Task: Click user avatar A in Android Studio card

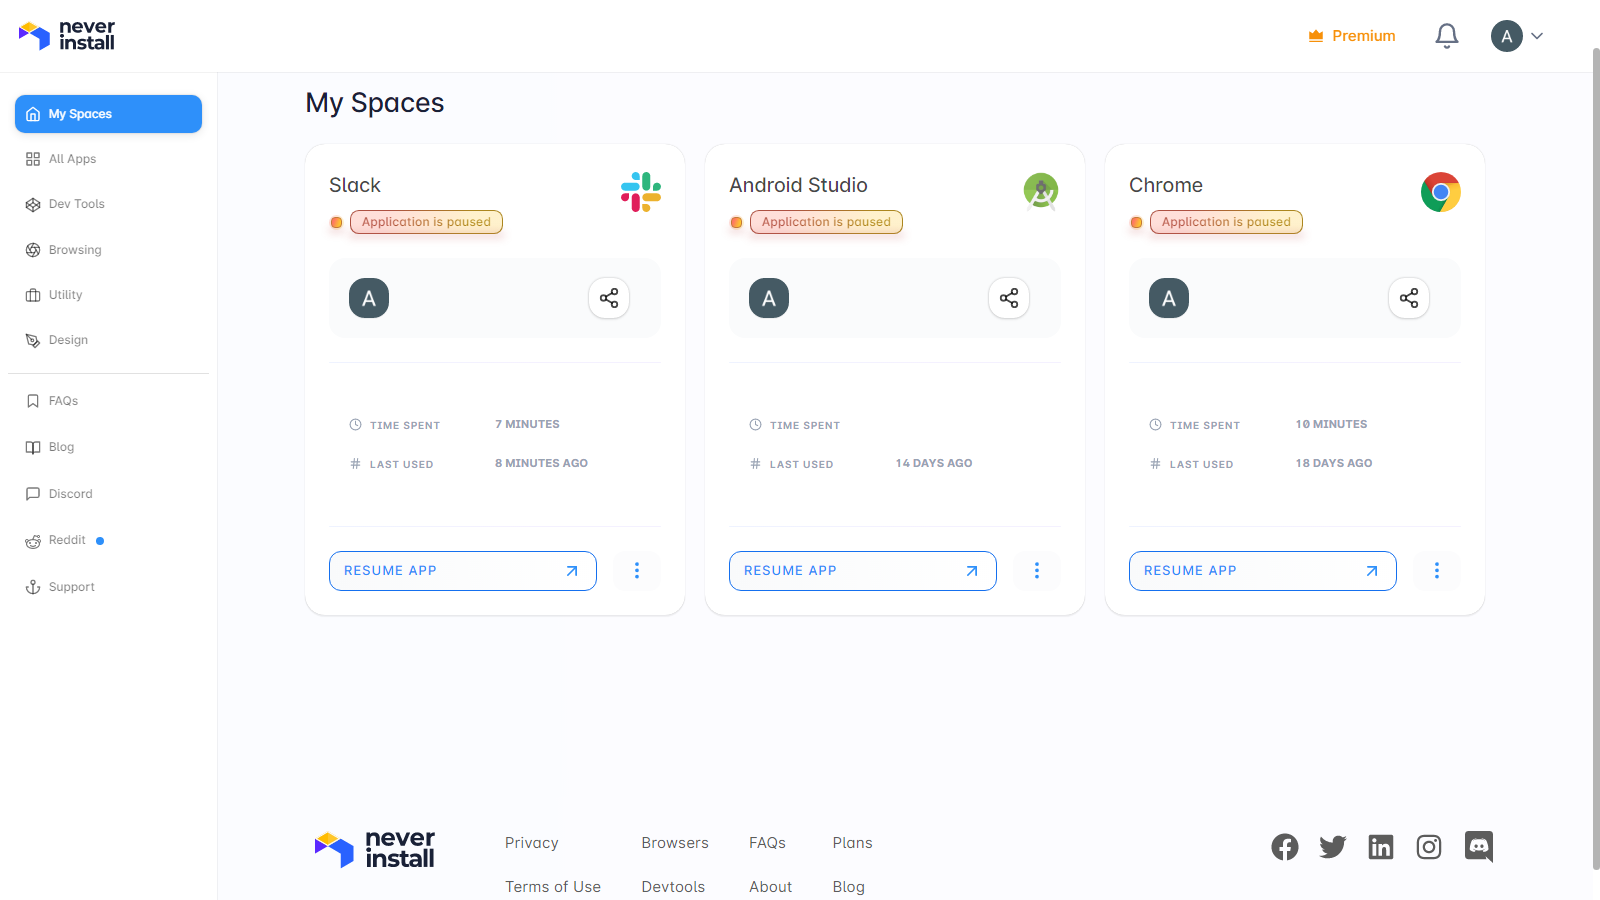Action: (x=769, y=298)
